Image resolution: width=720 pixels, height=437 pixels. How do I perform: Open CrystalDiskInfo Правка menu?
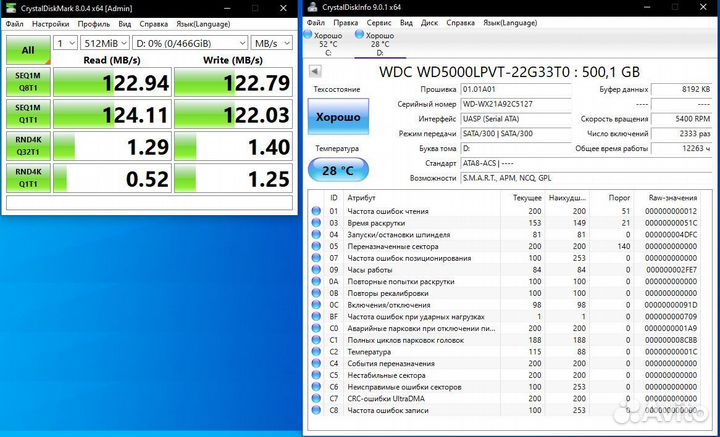click(346, 22)
